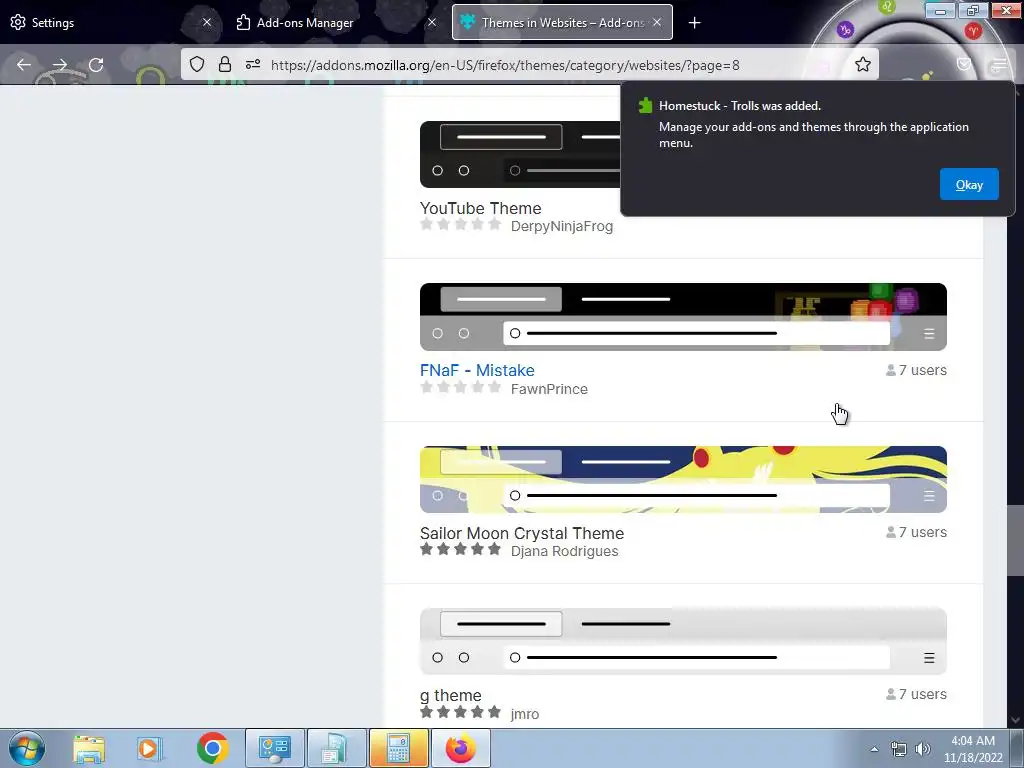Click scrollbar down arrow

pyautogui.click(x=1015, y=720)
